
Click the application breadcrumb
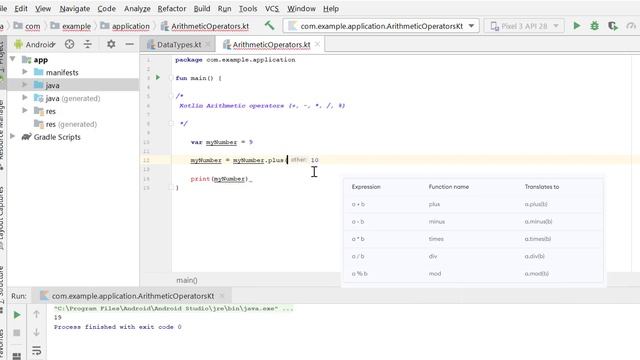[131, 26]
